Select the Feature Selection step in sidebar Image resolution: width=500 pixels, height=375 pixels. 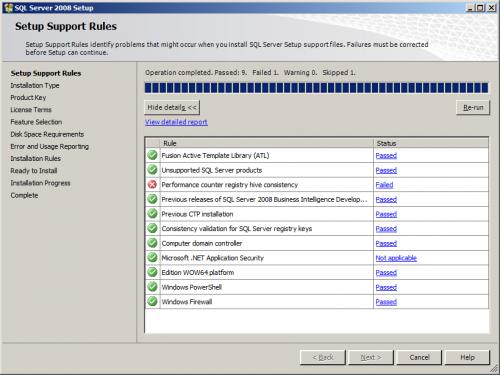click(36, 122)
